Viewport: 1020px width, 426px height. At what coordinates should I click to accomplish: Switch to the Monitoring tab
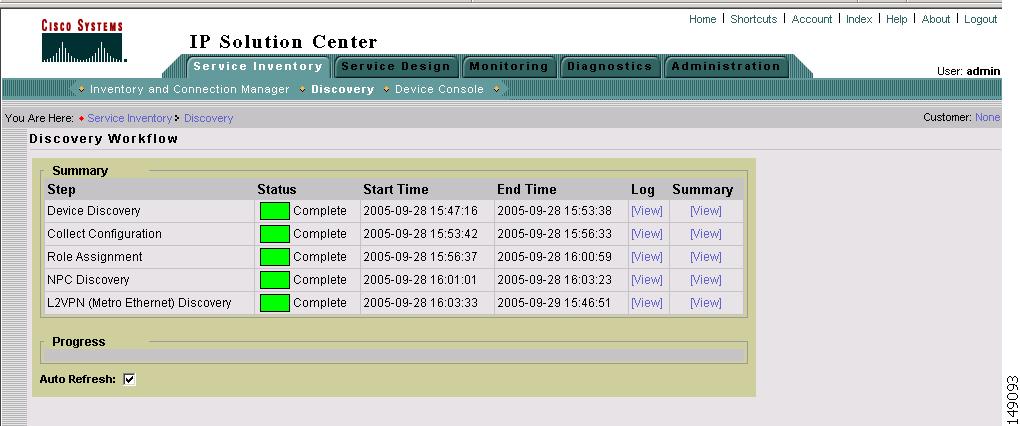point(509,66)
